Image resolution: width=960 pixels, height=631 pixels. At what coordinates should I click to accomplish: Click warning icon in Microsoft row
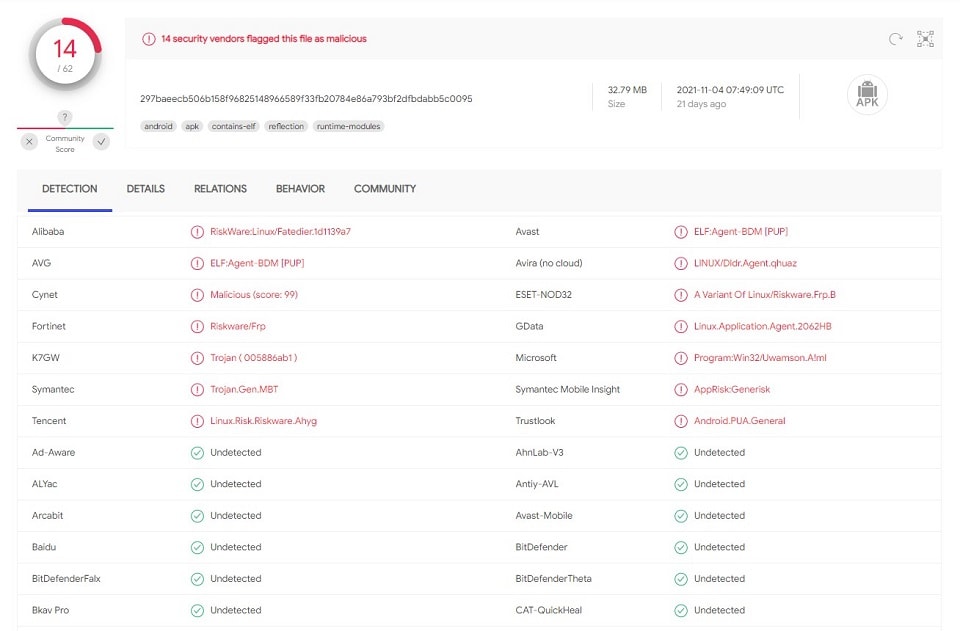point(681,358)
